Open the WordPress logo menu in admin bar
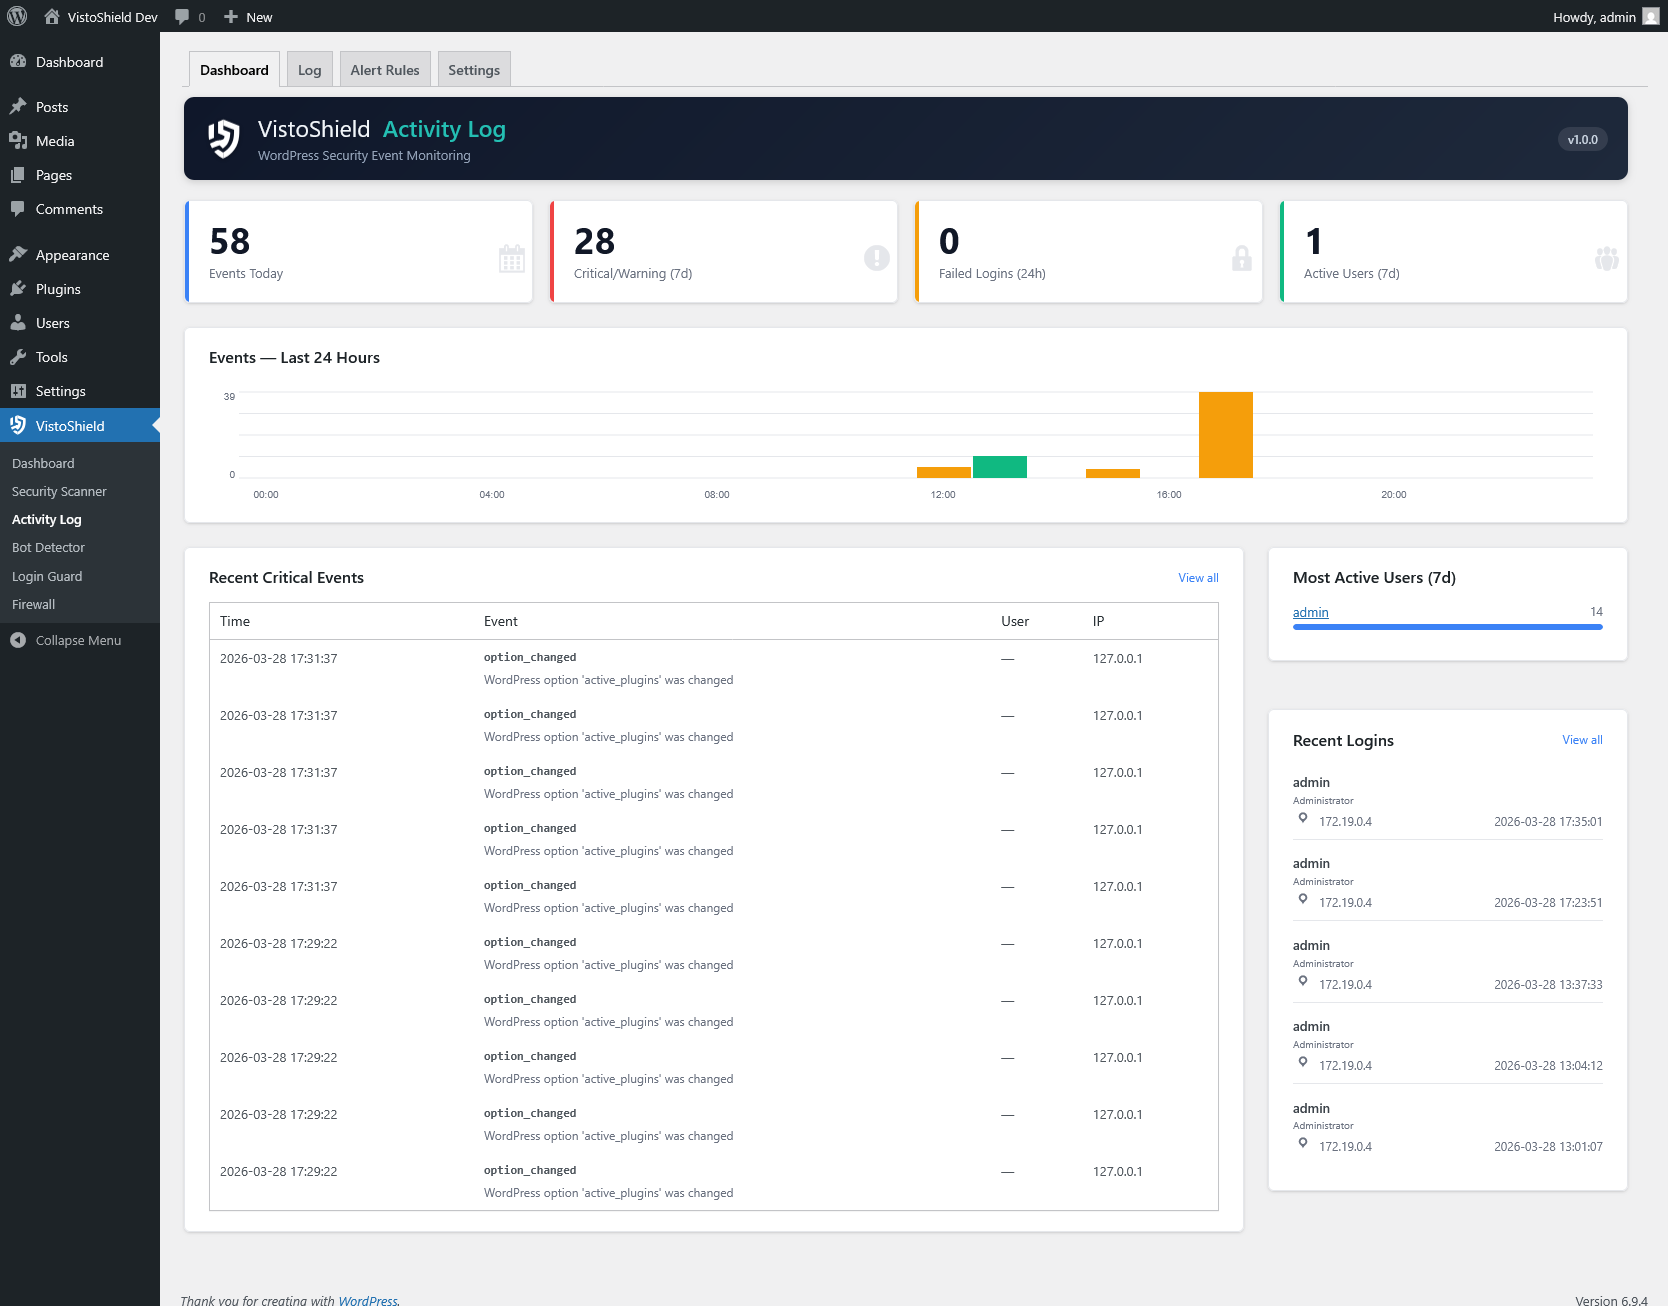The height and width of the screenshot is (1306, 1668). pos(16,16)
